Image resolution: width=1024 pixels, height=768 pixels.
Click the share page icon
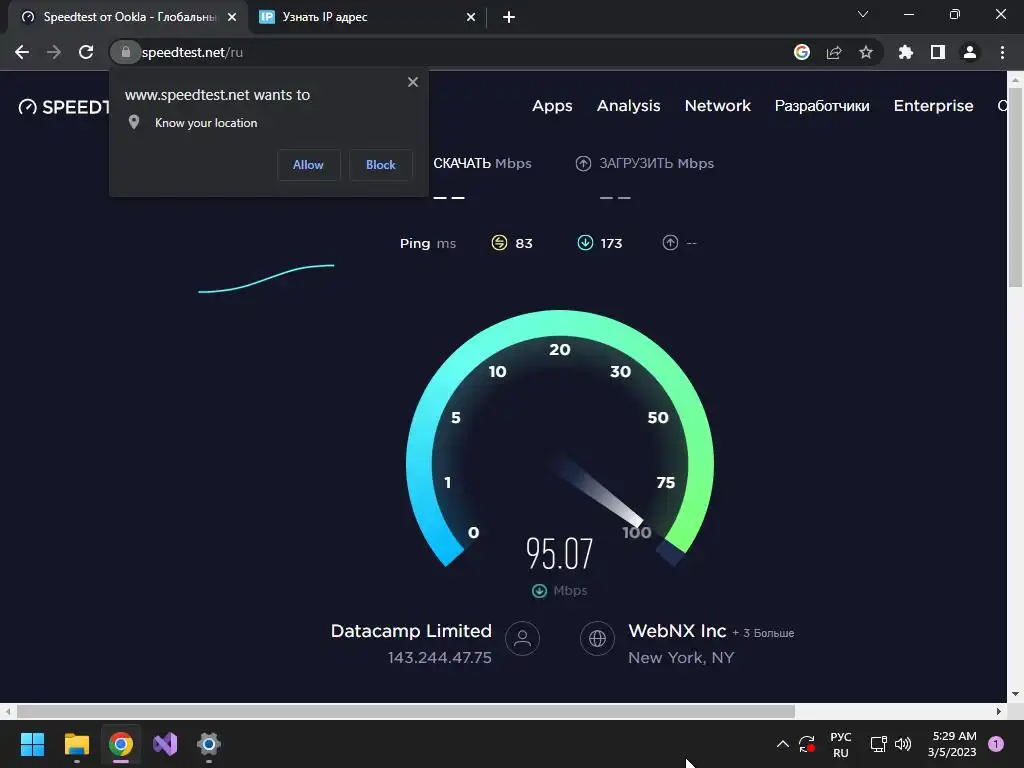(833, 52)
